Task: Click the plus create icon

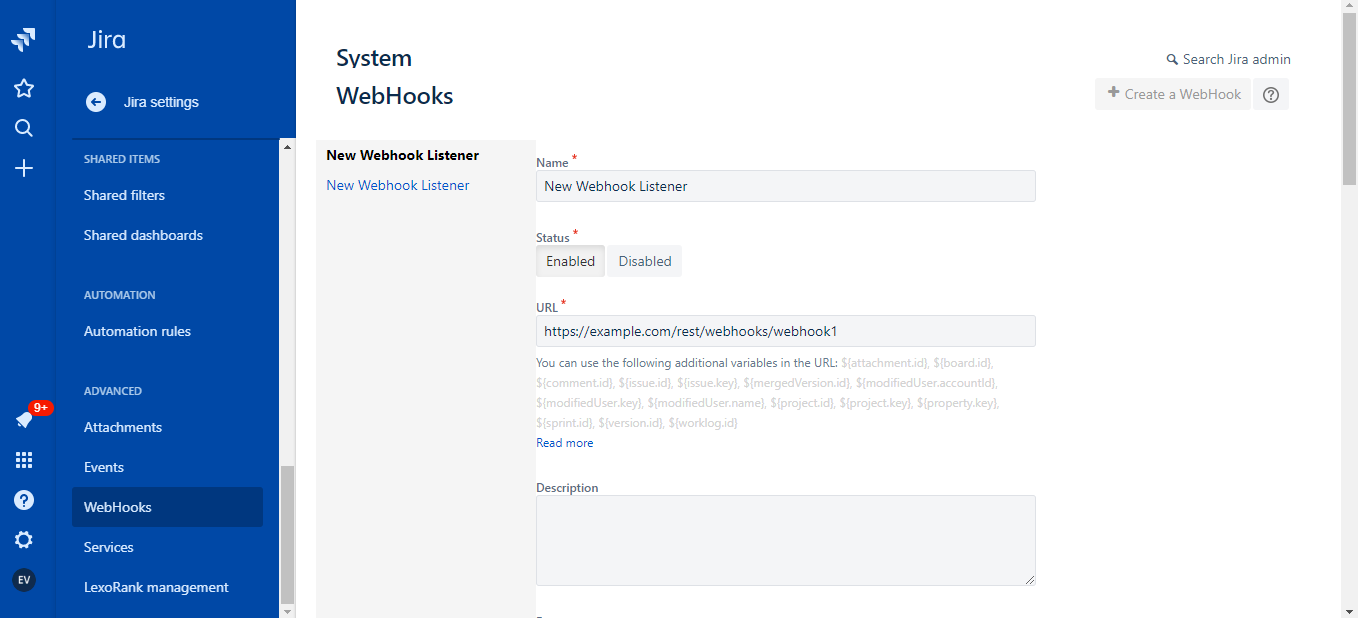Action: [x=24, y=168]
